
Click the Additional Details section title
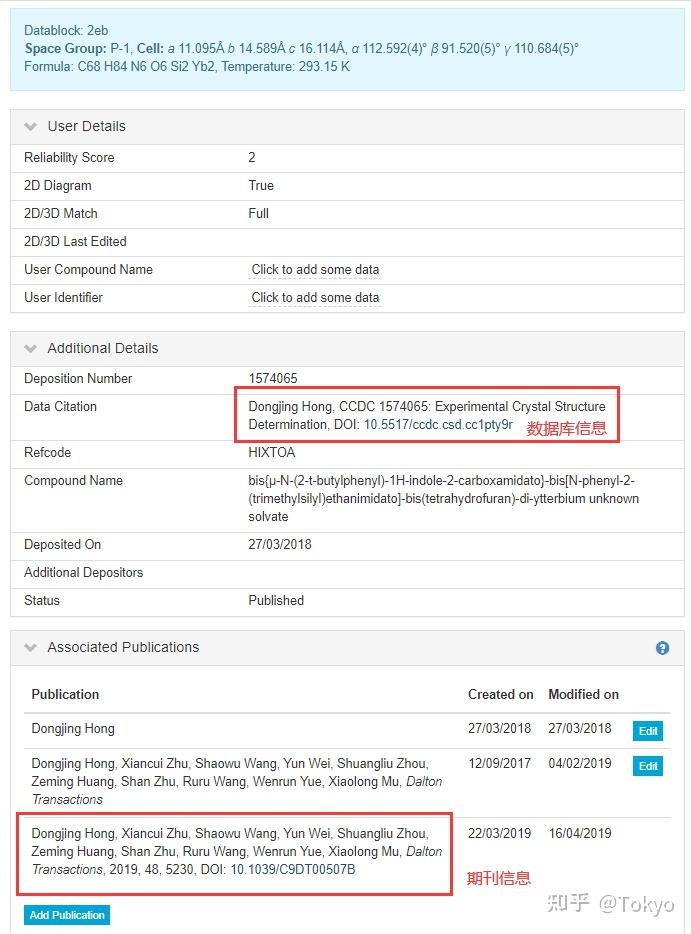(x=103, y=349)
